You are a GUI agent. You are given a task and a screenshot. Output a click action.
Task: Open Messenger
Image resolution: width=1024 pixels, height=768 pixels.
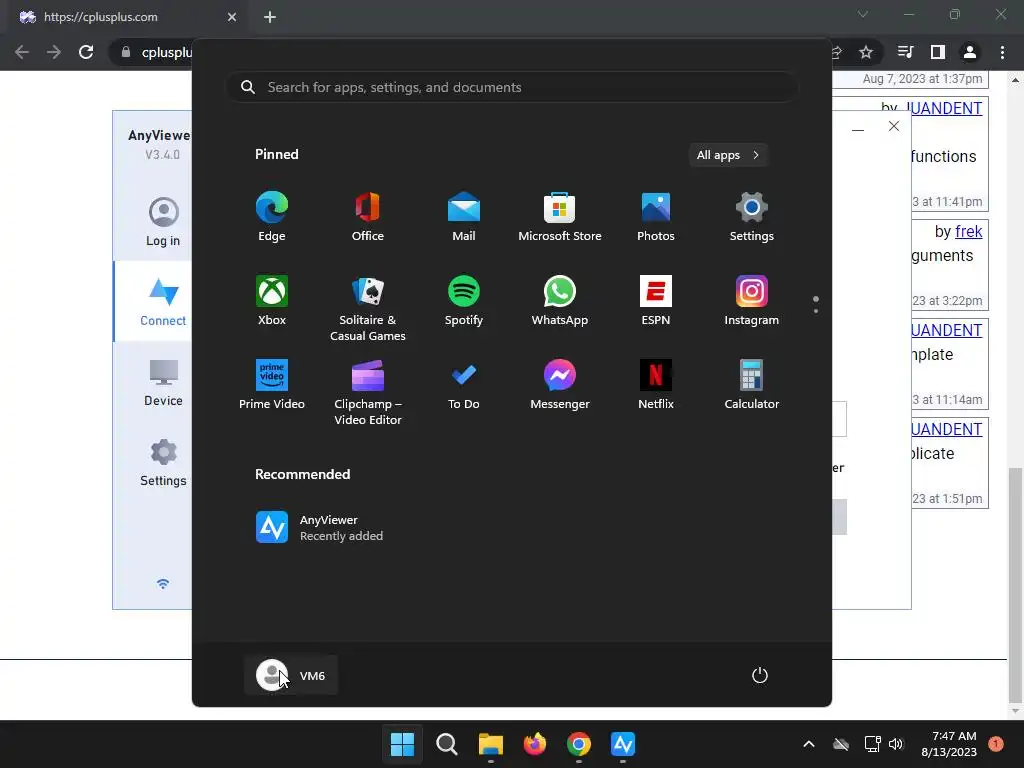[560, 385]
